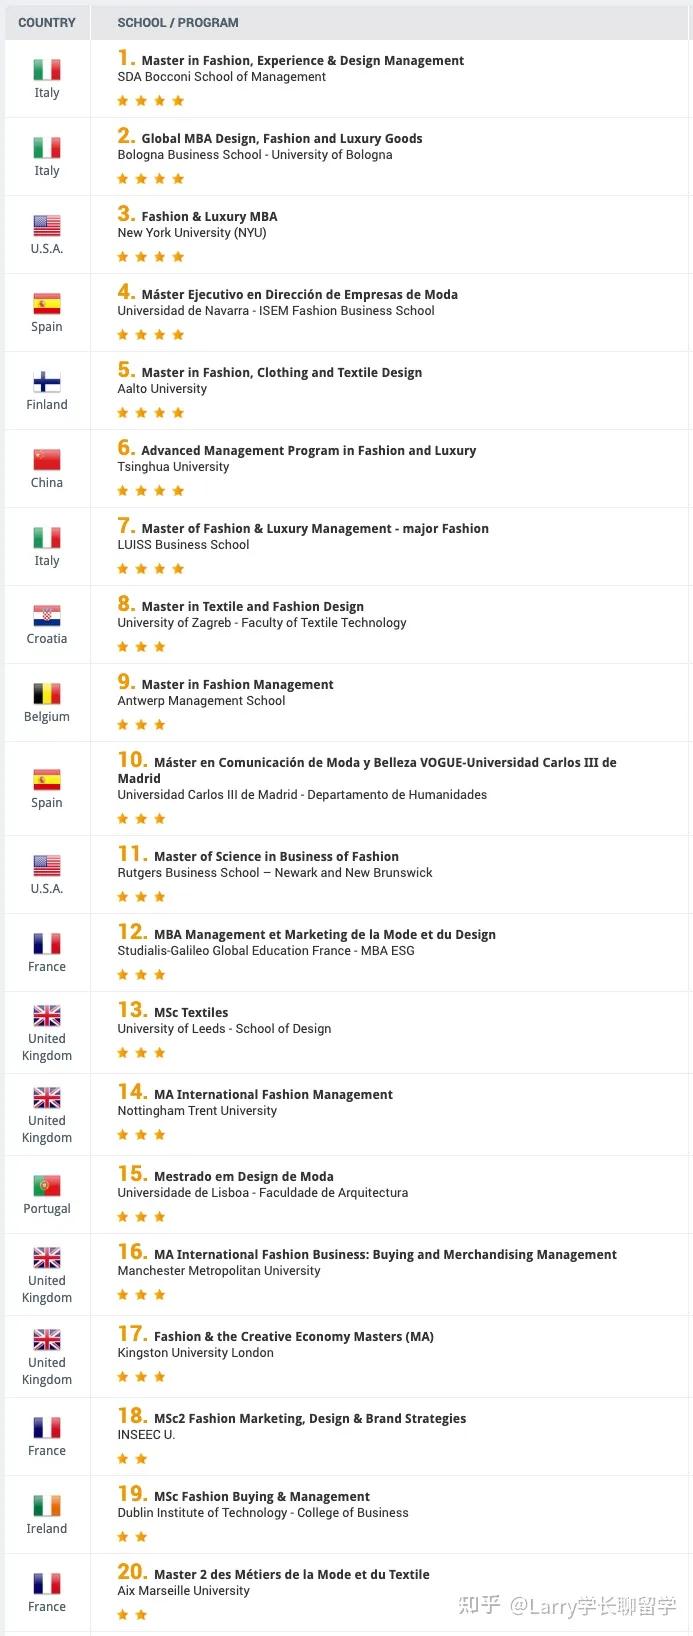
Task: Click the Finland flag icon
Action: coord(47,382)
